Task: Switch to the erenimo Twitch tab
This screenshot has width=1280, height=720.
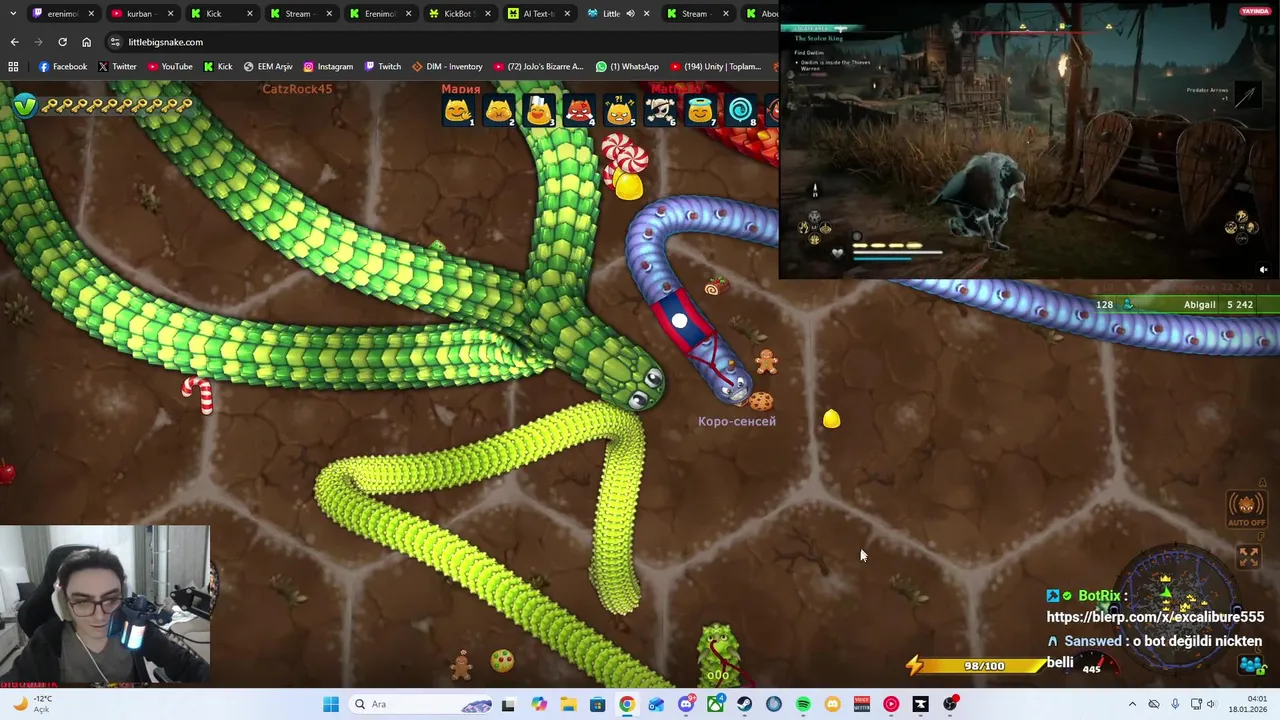Action: (63, 13)
